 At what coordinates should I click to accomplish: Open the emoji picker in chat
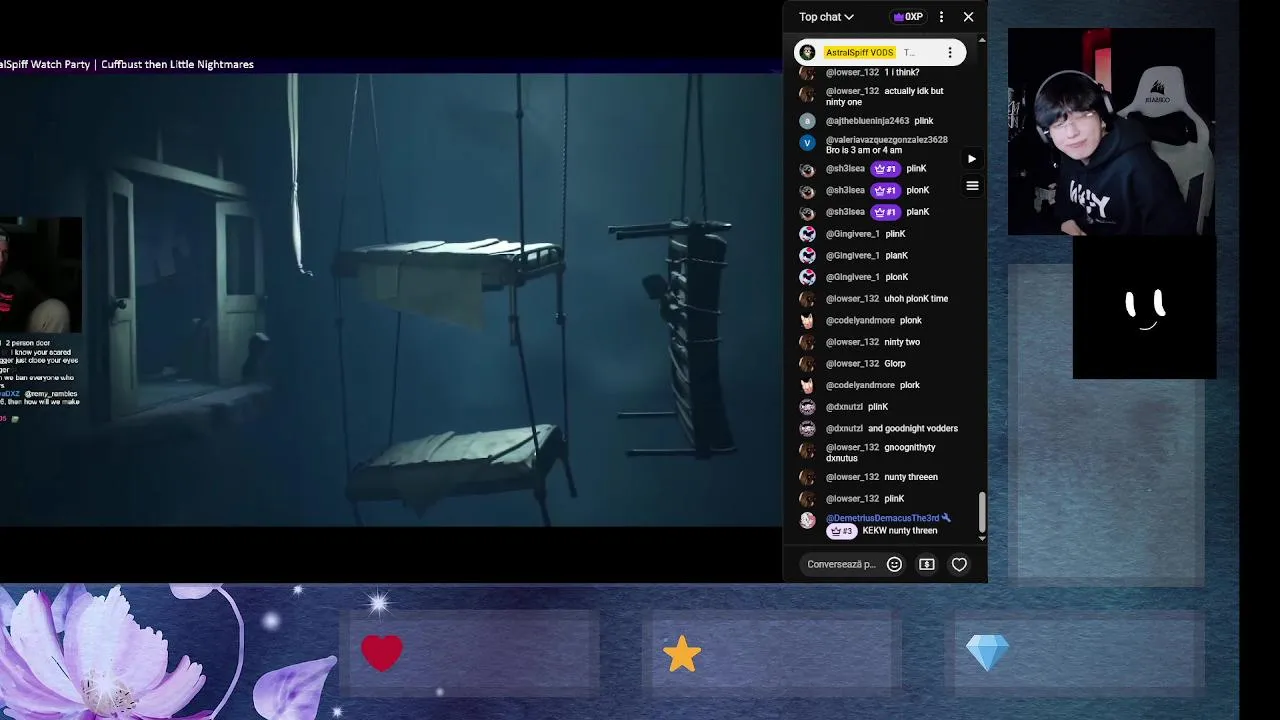tap(894, 565)
